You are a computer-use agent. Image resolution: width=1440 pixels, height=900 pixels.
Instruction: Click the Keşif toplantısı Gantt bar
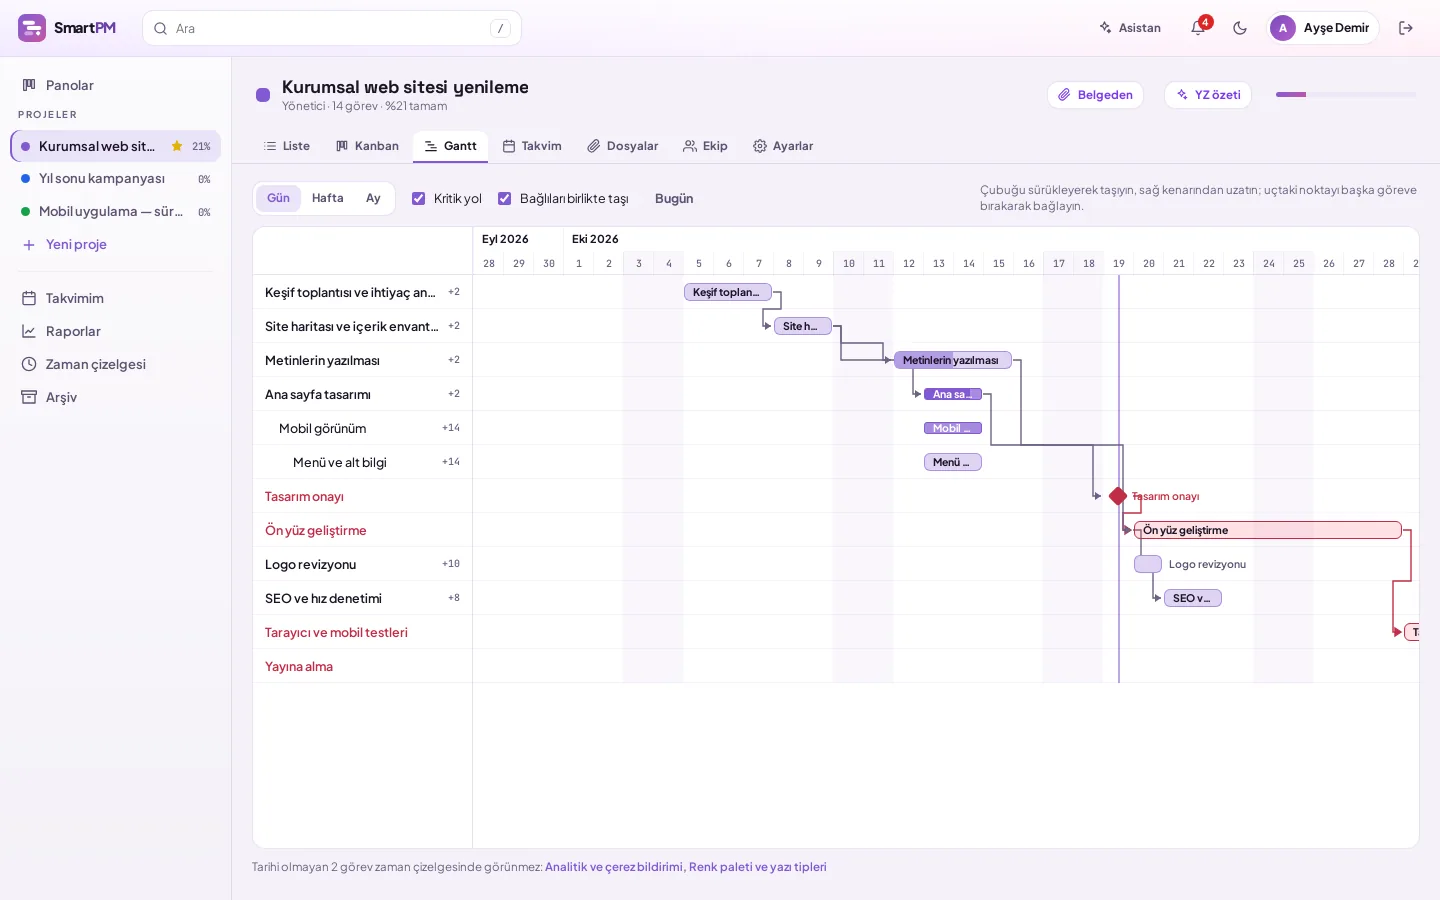click(728, 292)
